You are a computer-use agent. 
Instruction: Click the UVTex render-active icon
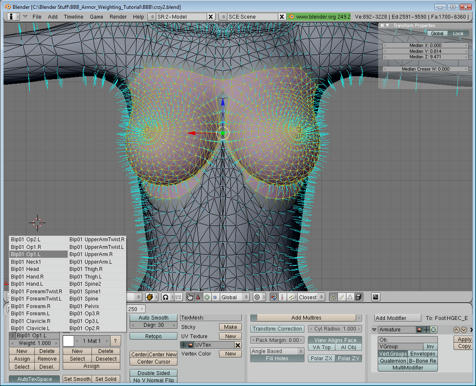click(x=191, y=345)
